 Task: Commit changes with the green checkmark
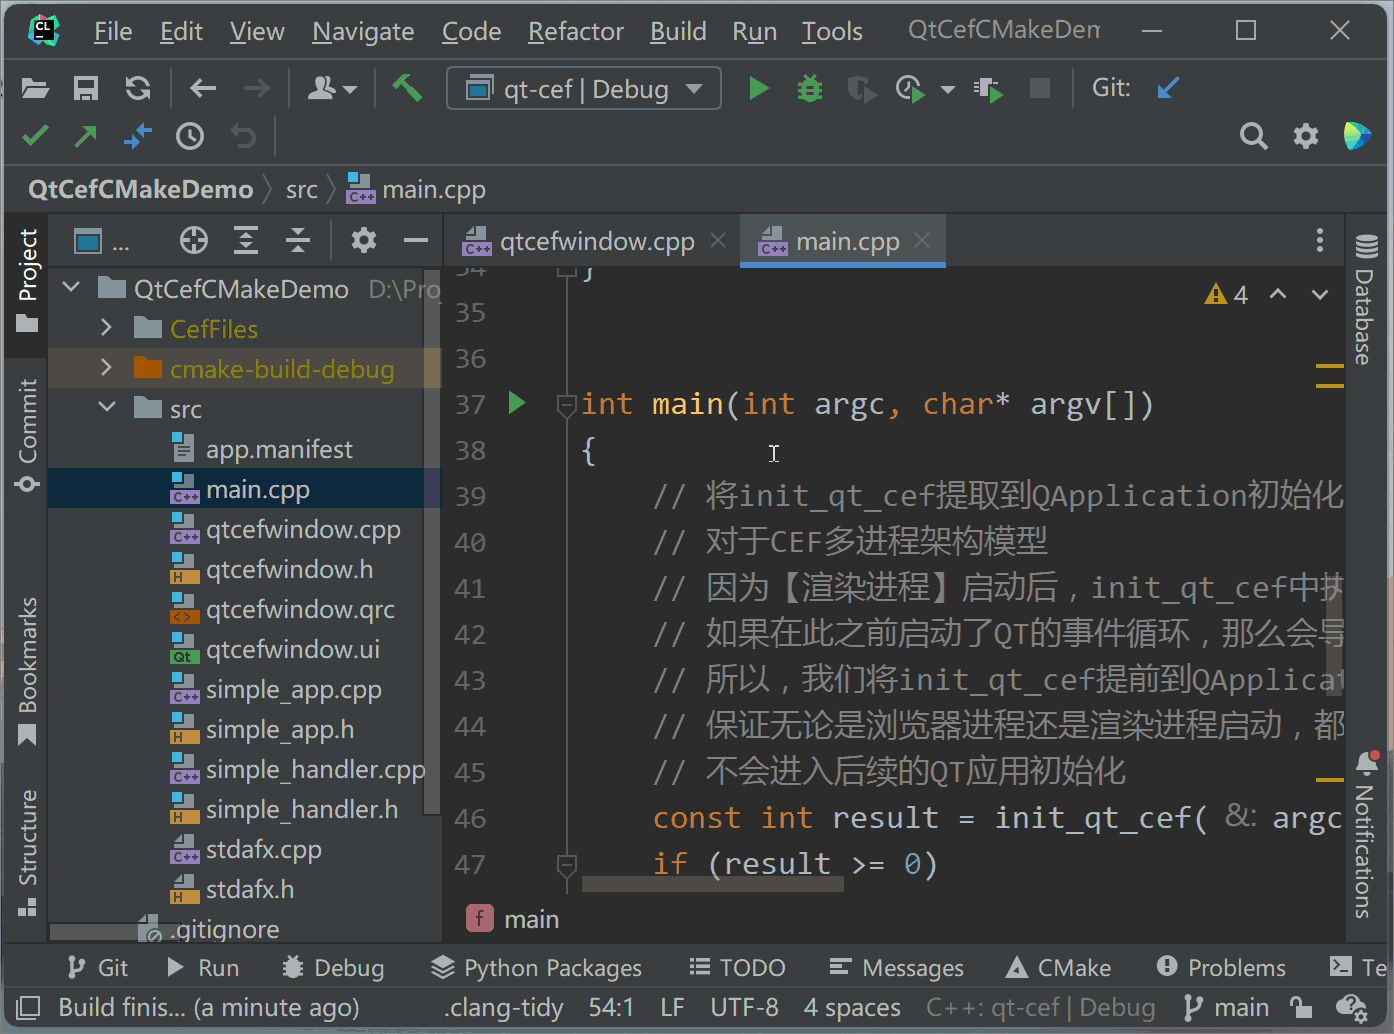[35, 135]
